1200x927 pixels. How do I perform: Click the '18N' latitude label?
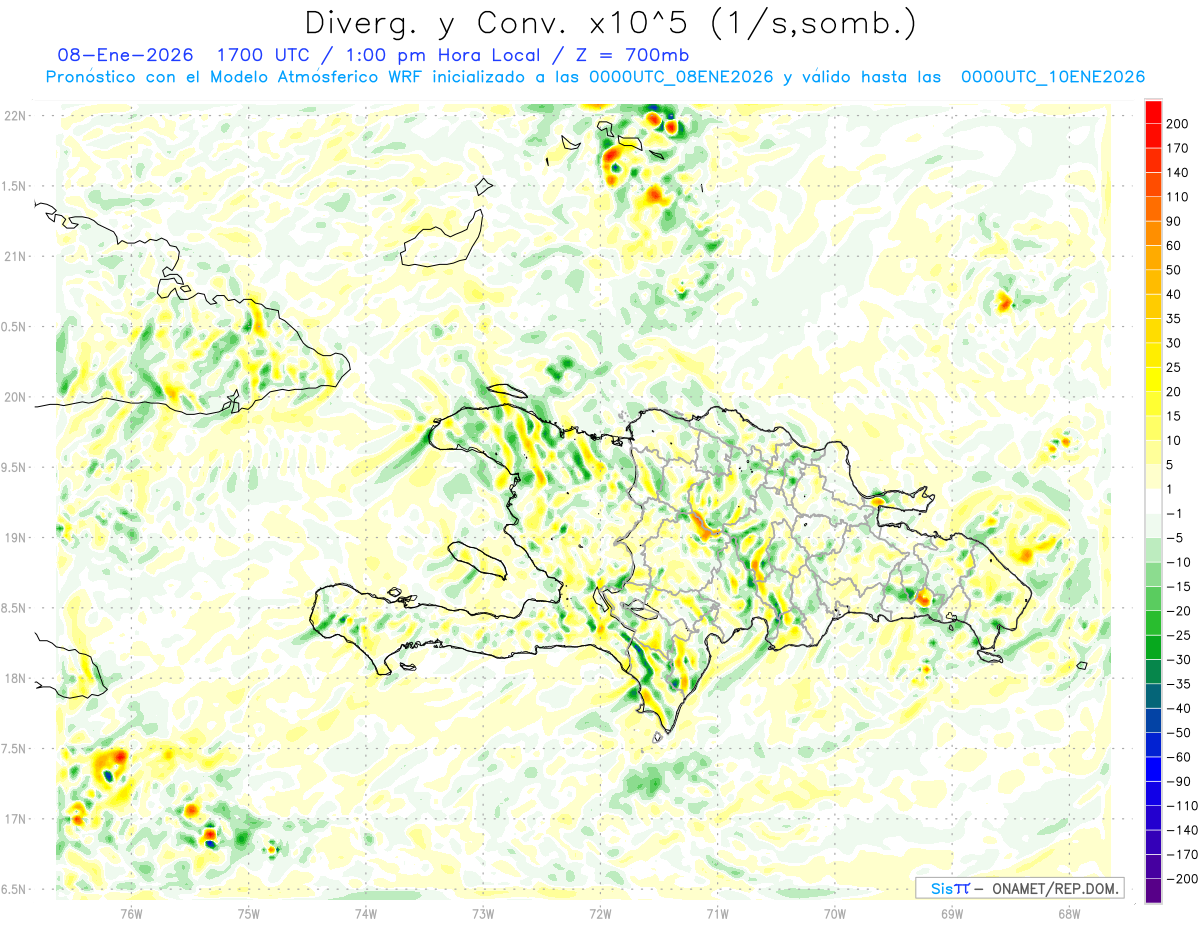14,678
